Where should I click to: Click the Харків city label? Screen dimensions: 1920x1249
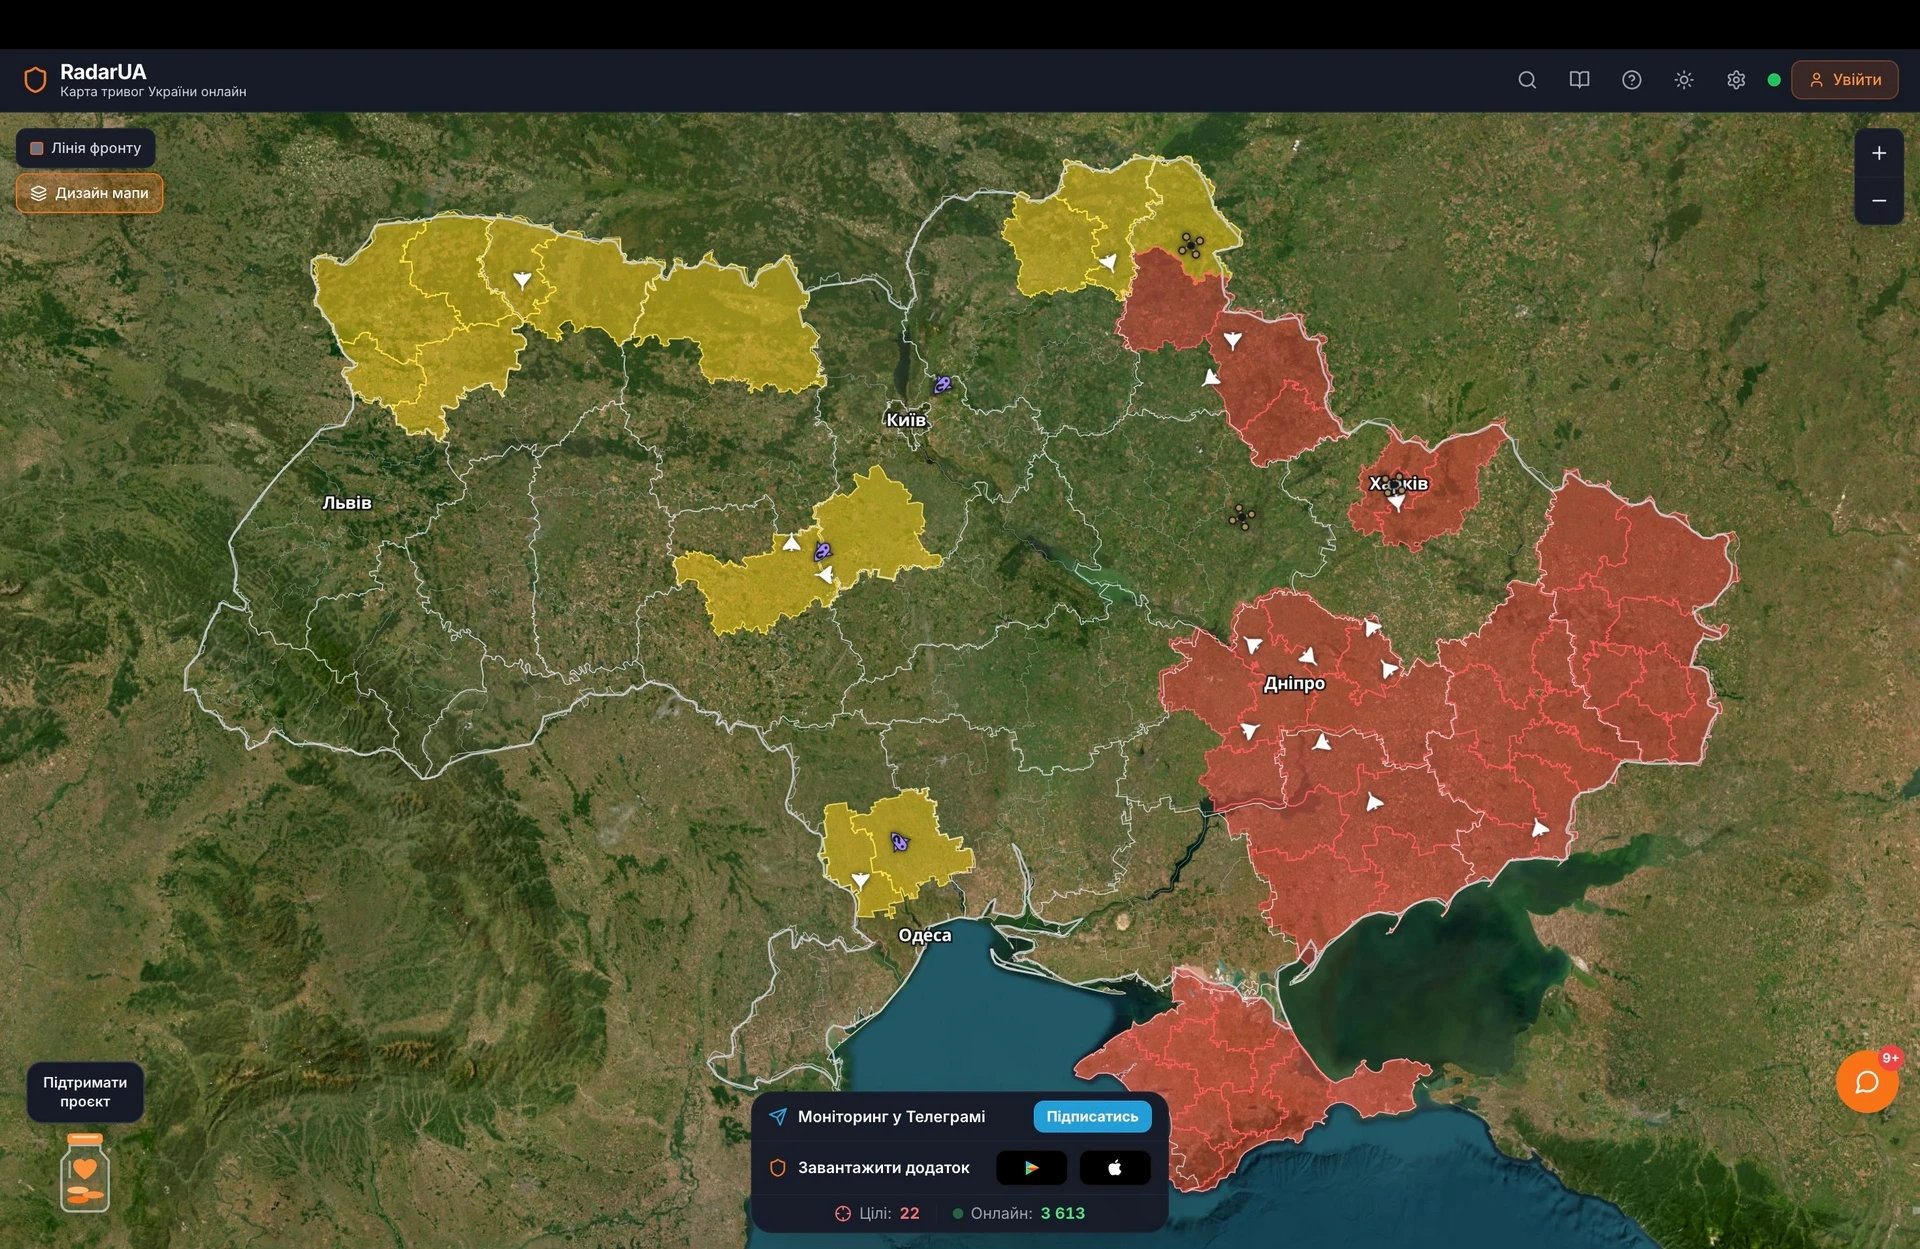point(1398,484)
